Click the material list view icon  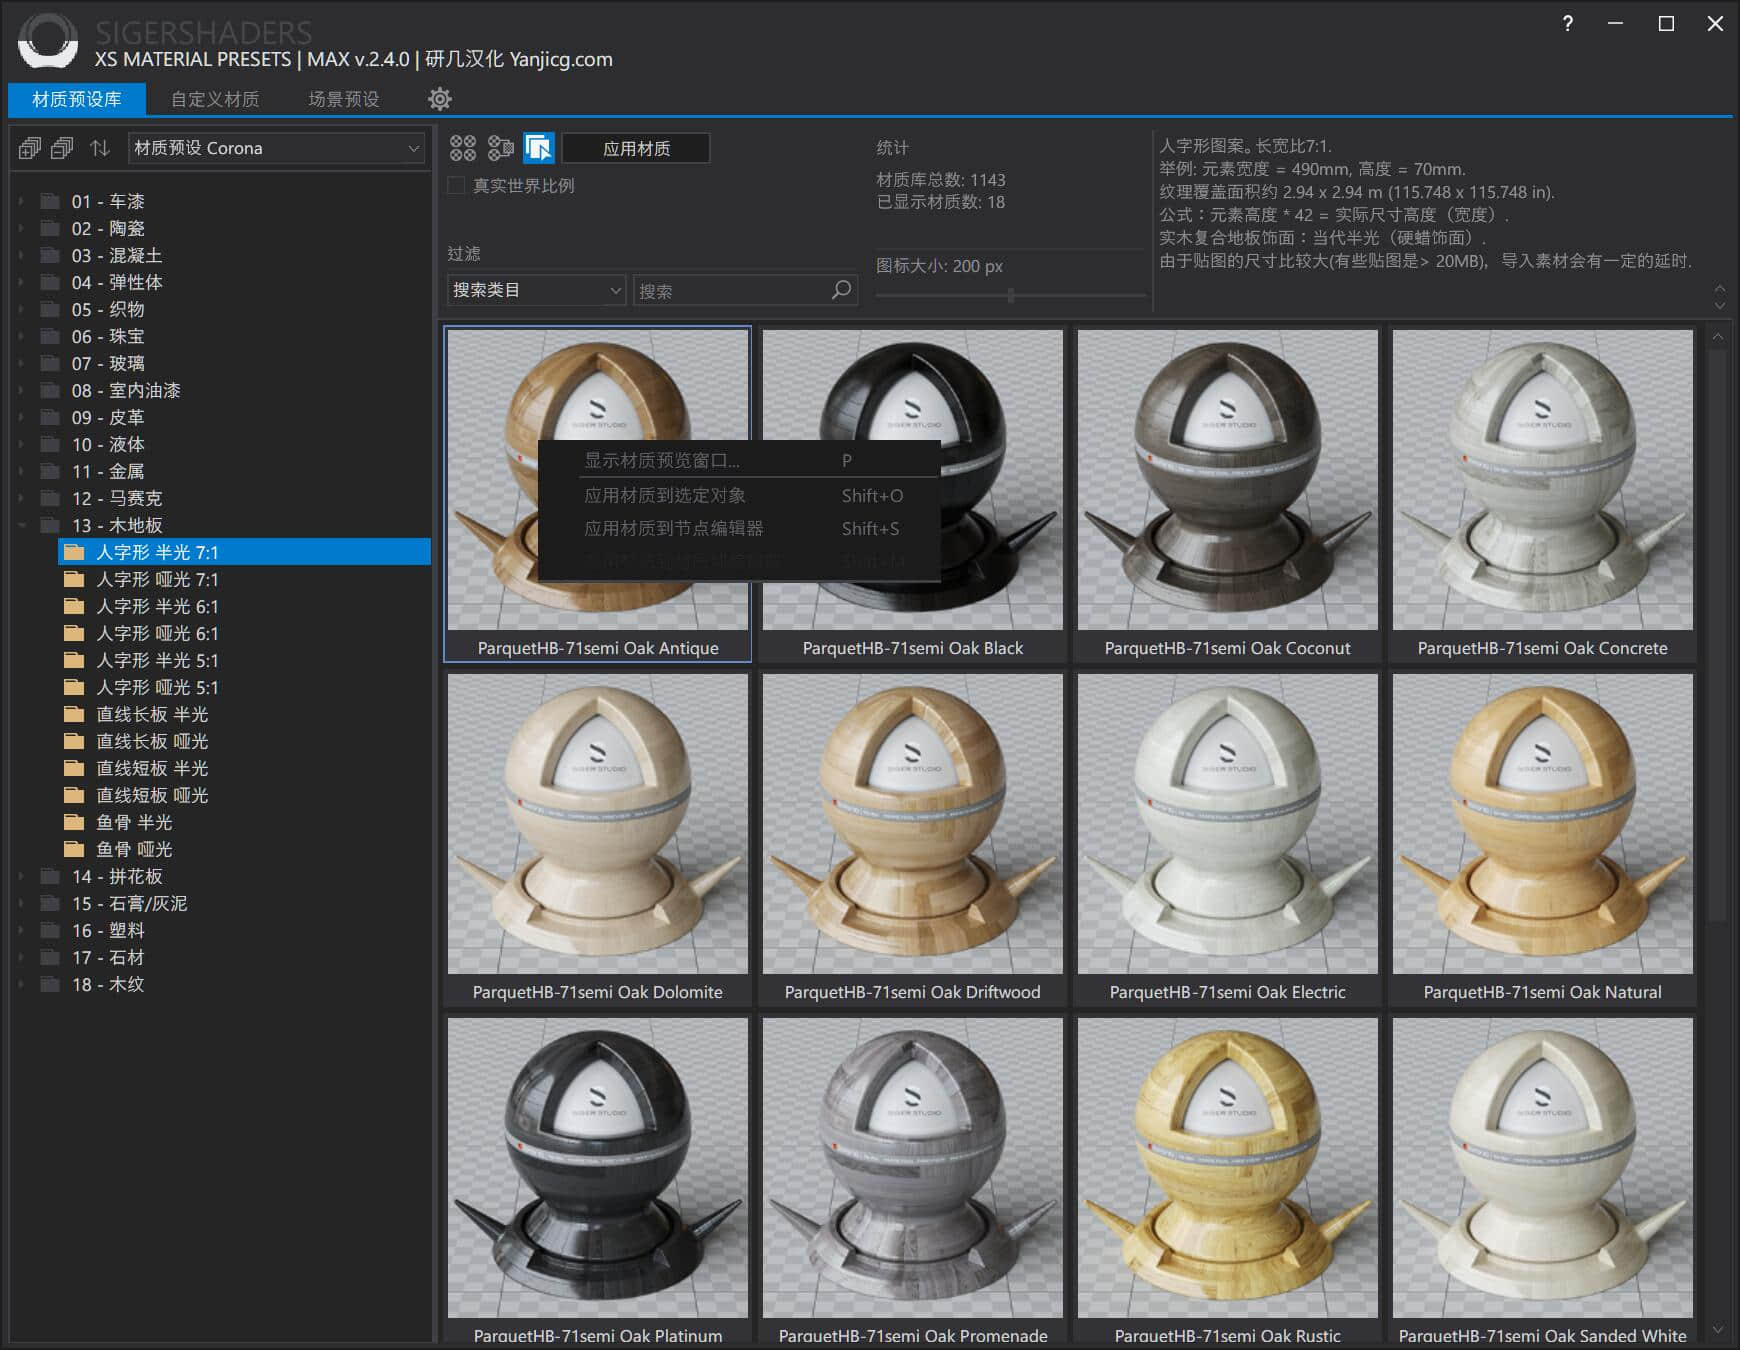pyautogui.click(x=500, y=148)
